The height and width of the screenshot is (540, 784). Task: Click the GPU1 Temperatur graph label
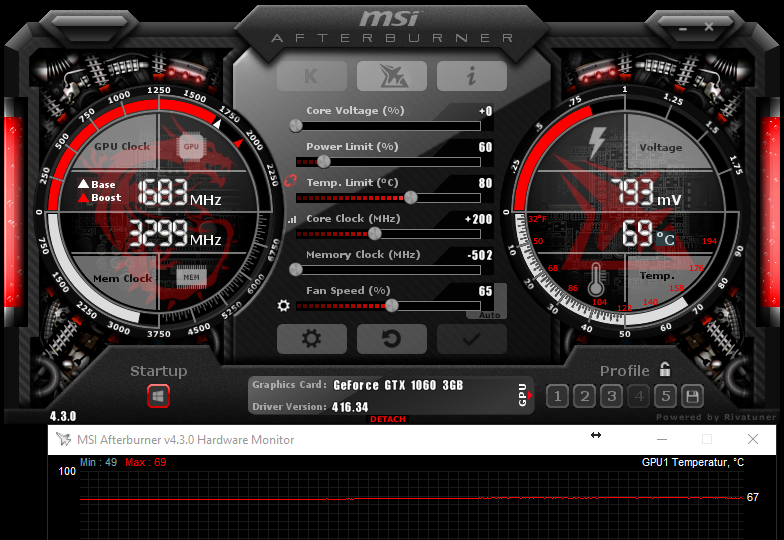(x=692, y=462)
